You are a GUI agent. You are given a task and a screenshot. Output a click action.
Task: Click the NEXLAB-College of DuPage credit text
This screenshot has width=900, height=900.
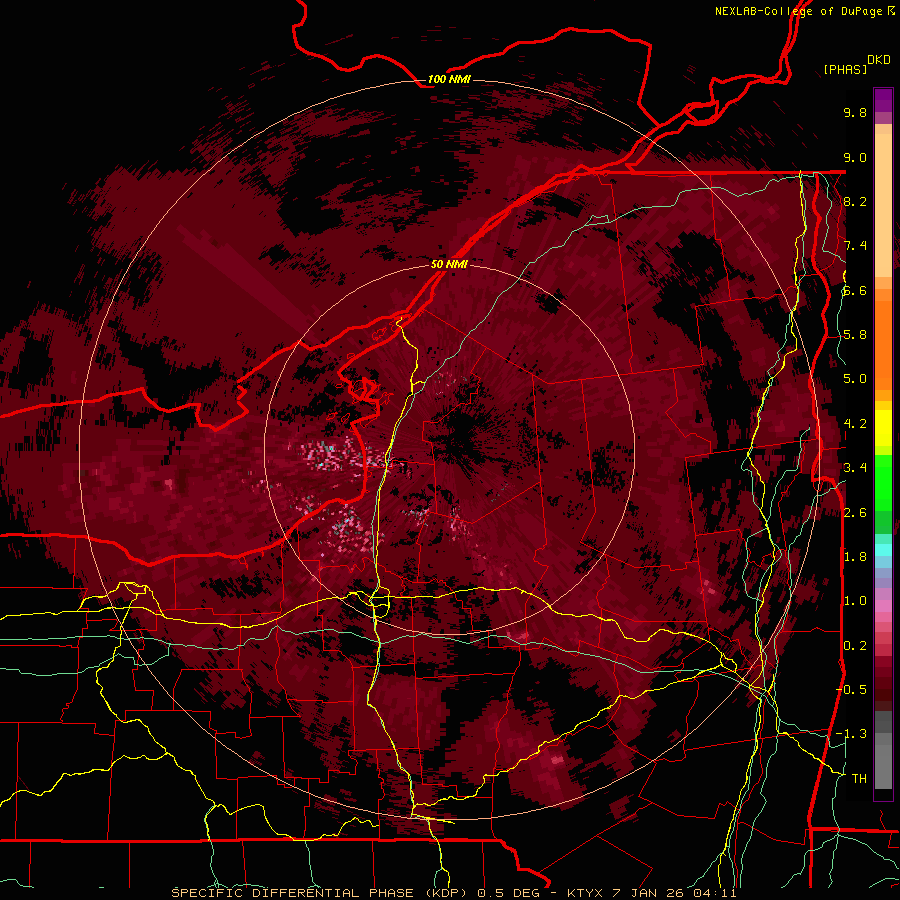[798, 11]
